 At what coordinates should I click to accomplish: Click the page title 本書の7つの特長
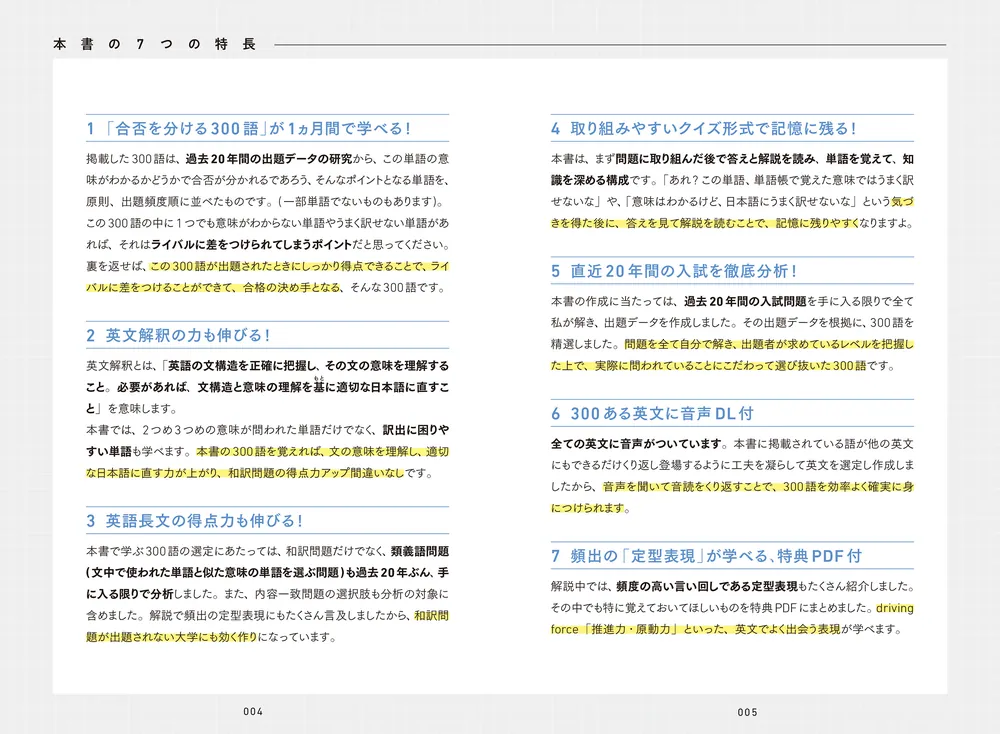(155, 44)
